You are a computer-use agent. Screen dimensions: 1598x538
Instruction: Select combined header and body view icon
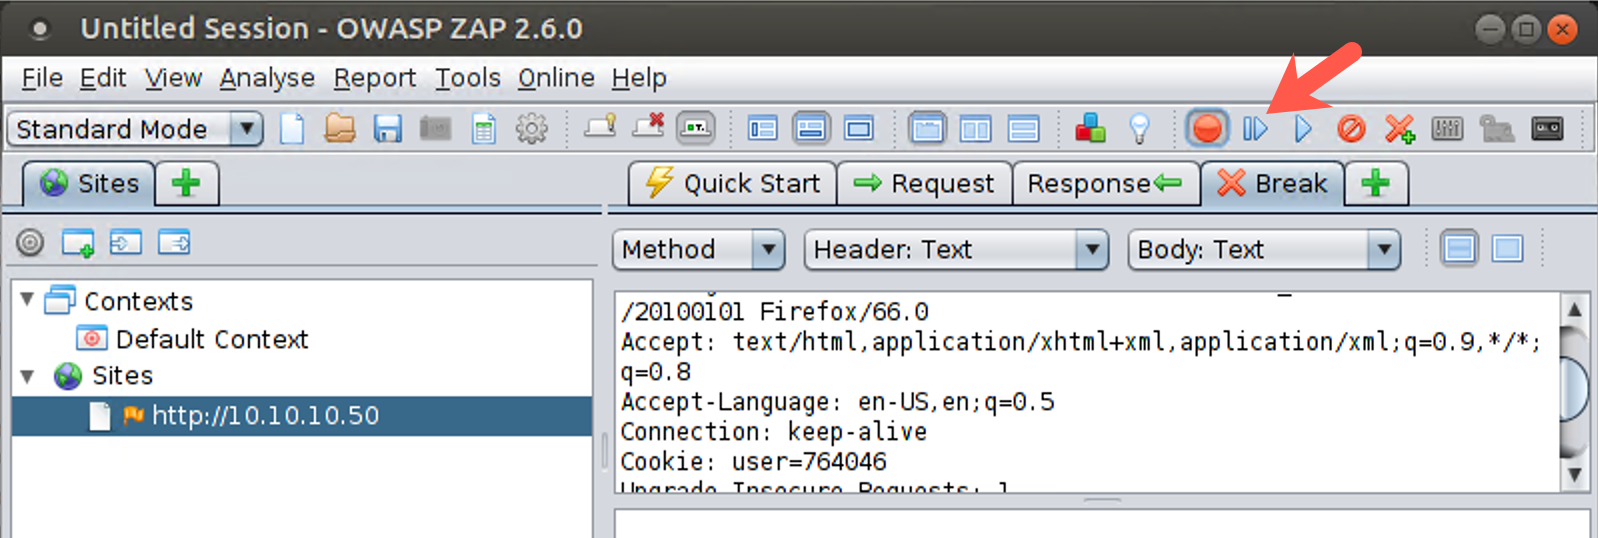click(x=1507, y=249)
